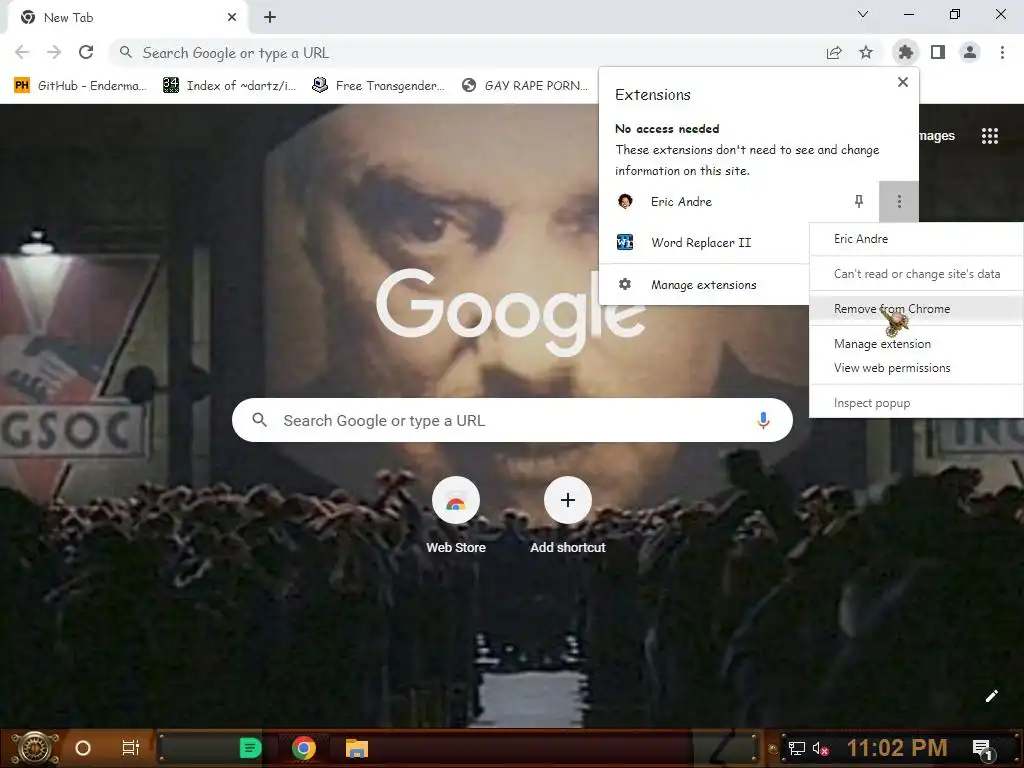Open the notification center icon

tap(983, 749)
